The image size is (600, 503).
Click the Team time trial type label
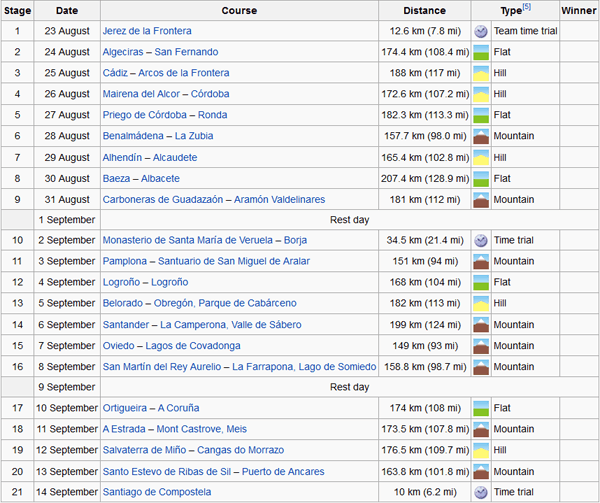click(x=525, y=31)
